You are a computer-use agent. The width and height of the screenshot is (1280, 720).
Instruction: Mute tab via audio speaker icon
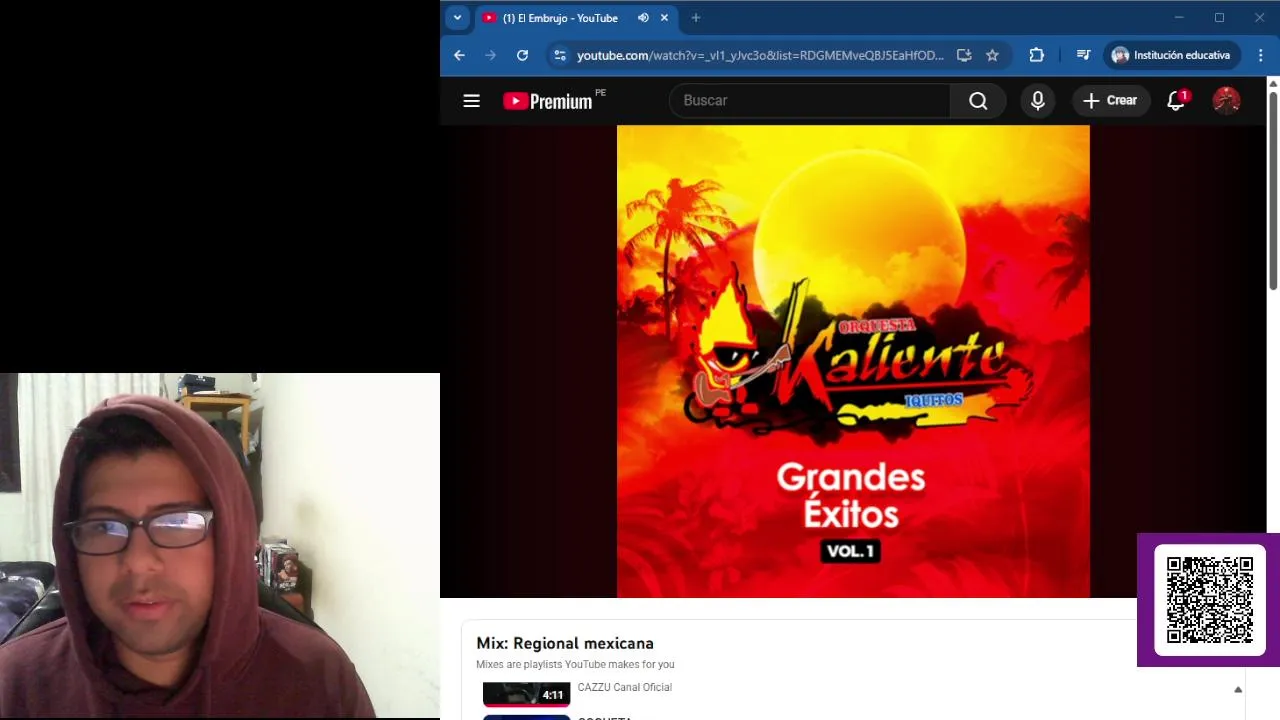[x=643, y=18]
